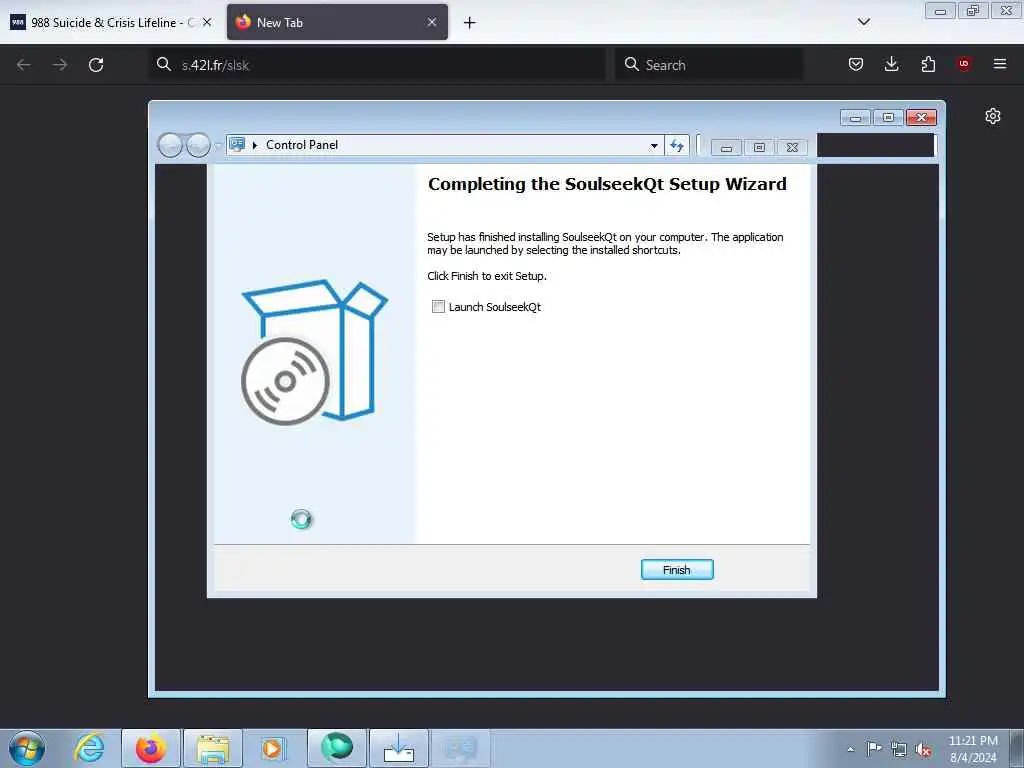Open the extensions puzzle icon
Screen dimensions: 1024x768
(x=928, y=64)
